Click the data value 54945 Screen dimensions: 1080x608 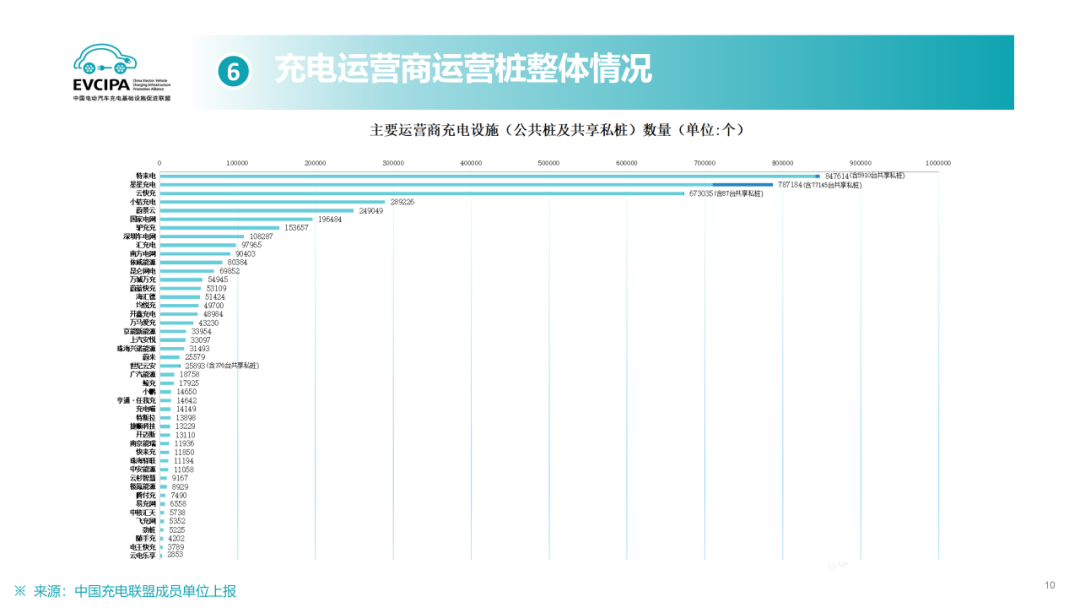pos(218,280)
